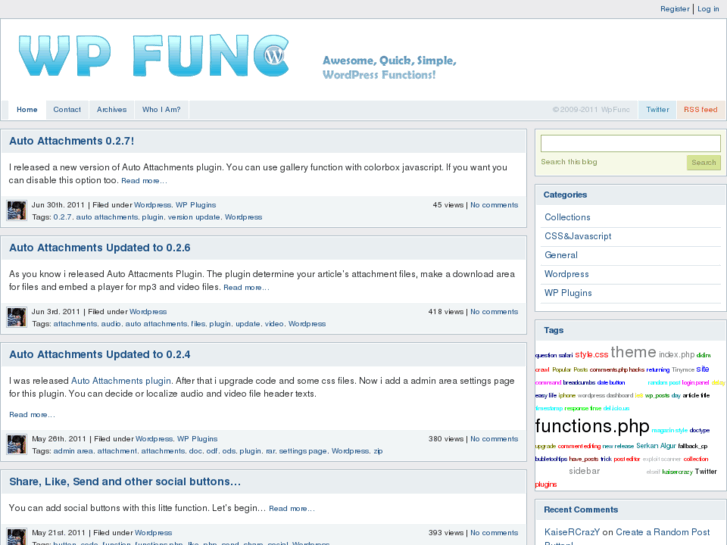The image size is (727, 545).
Task: Open author avatar on the 0.2.4 update post
Action: point(17,444)
